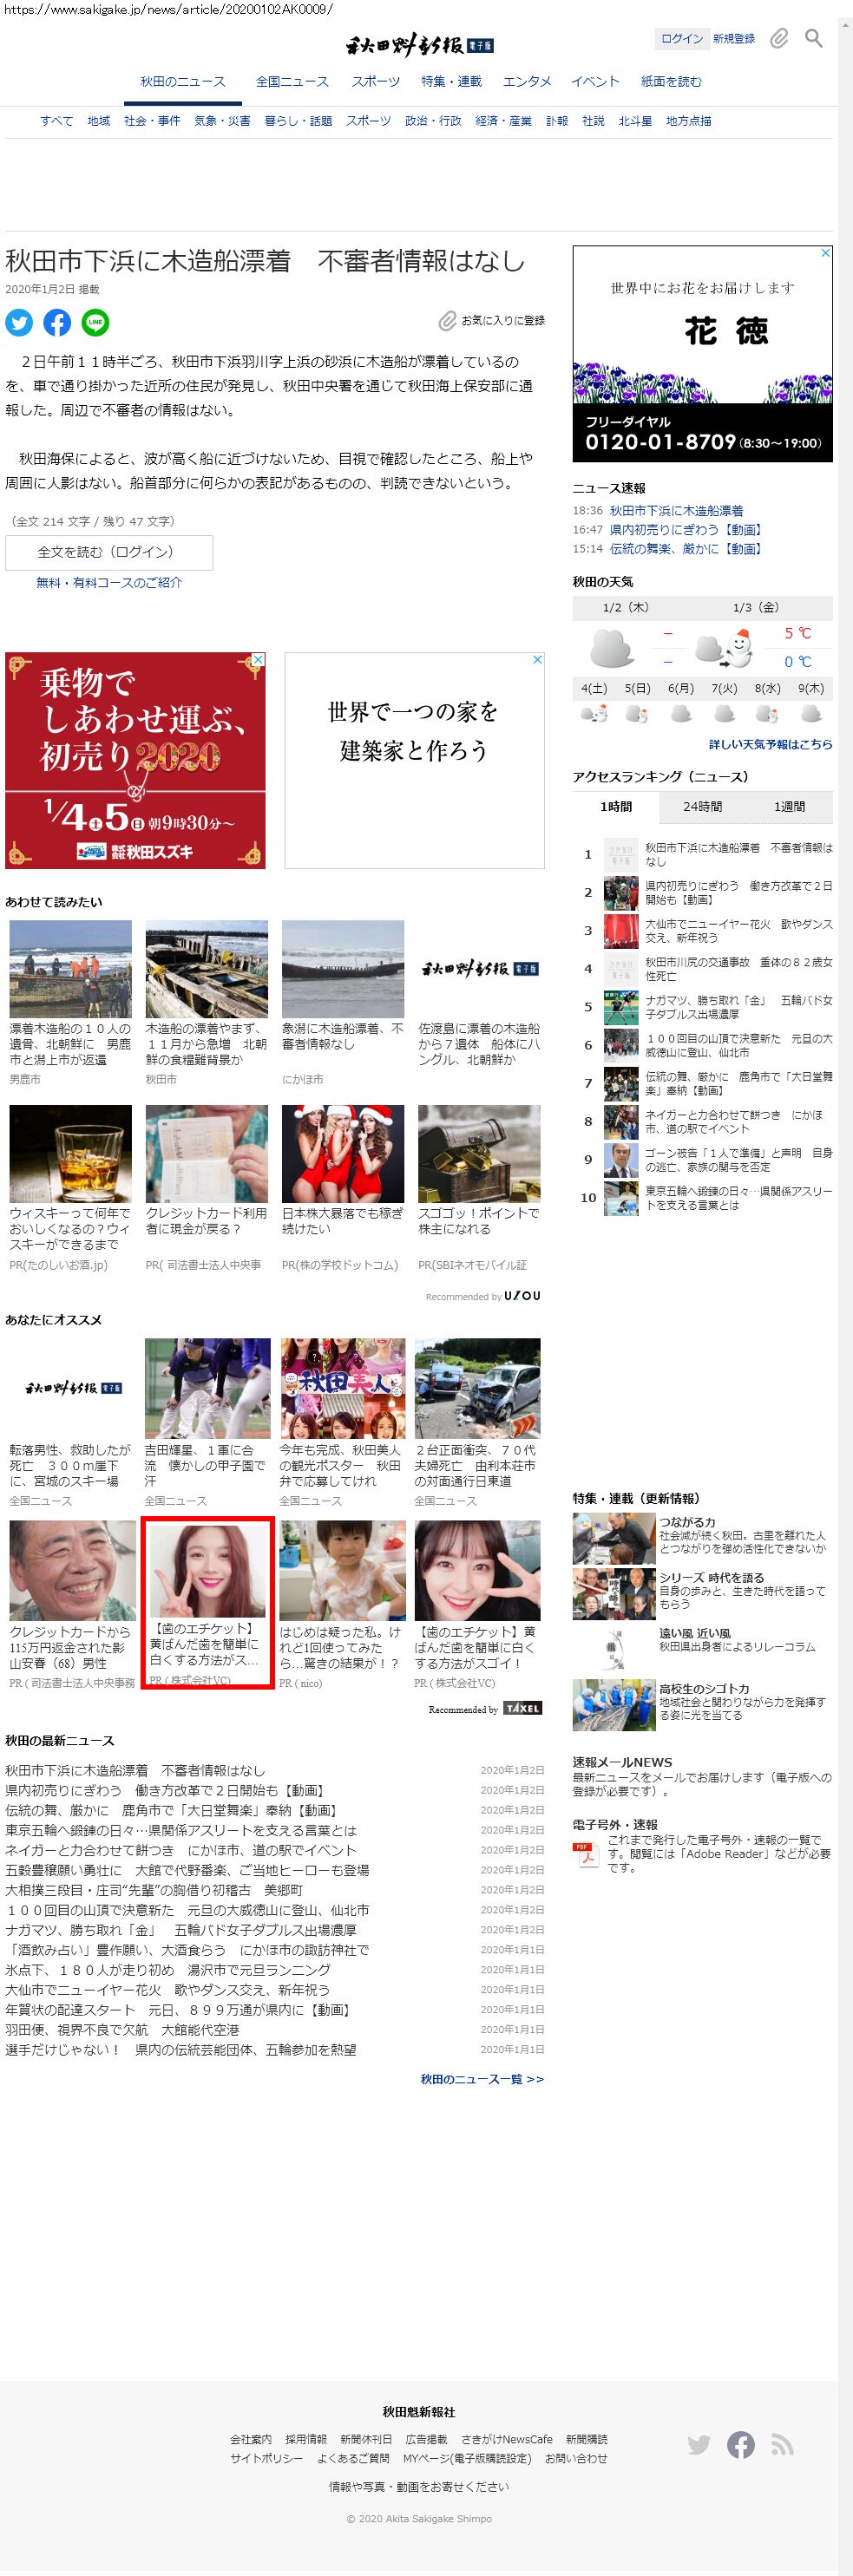Click ログイン button in header
Image resolution: width=853 pixels, height=2576 pixels.
click(x=682, y=39)
